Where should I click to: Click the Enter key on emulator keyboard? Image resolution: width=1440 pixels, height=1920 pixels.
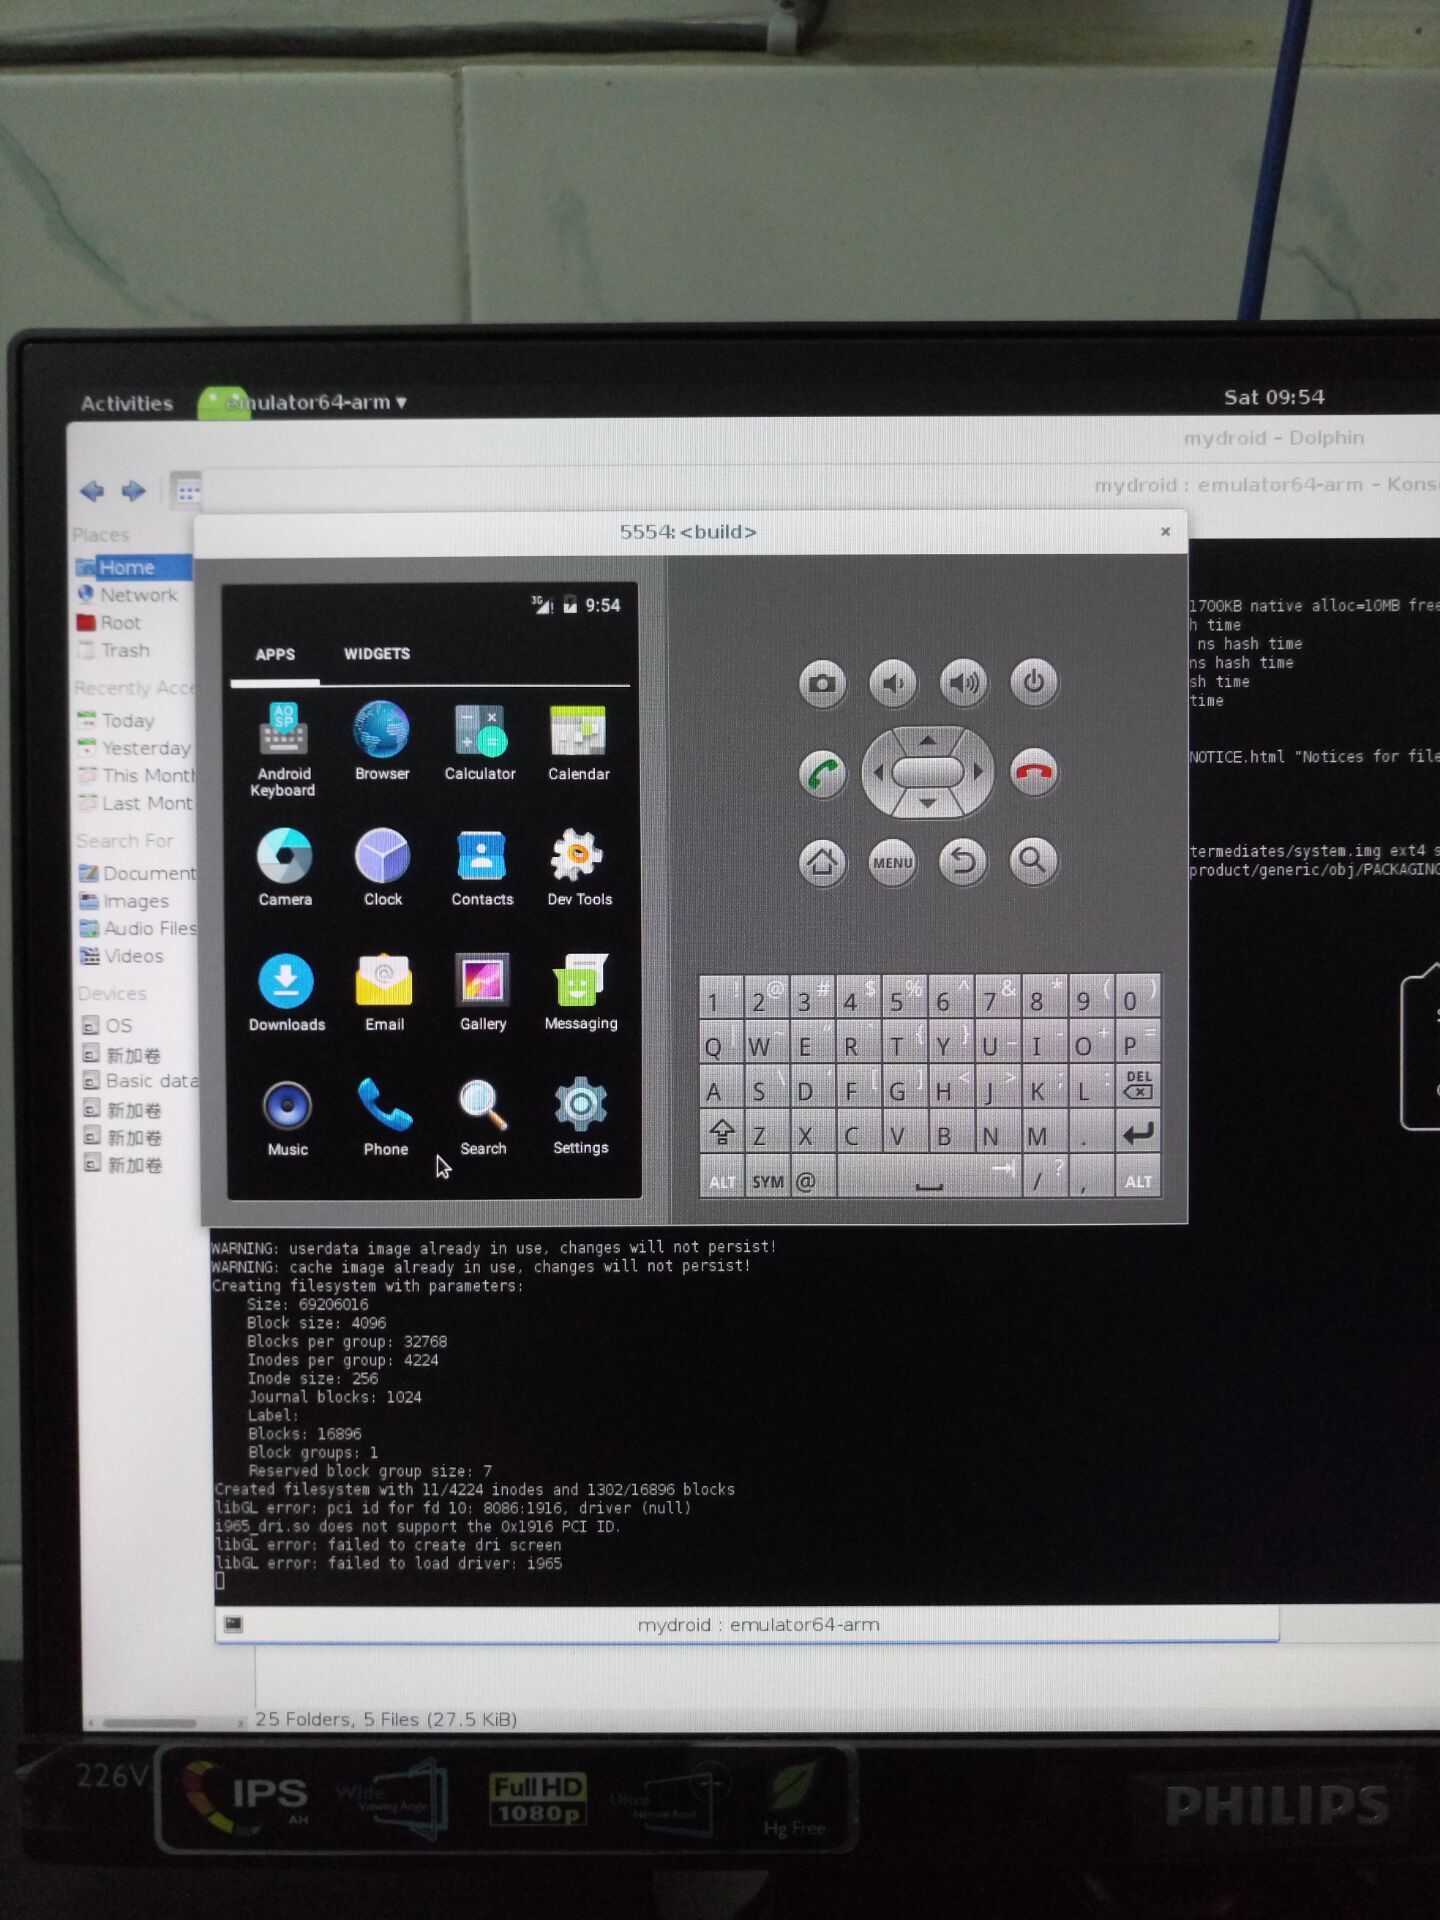pos(1138,1133)
